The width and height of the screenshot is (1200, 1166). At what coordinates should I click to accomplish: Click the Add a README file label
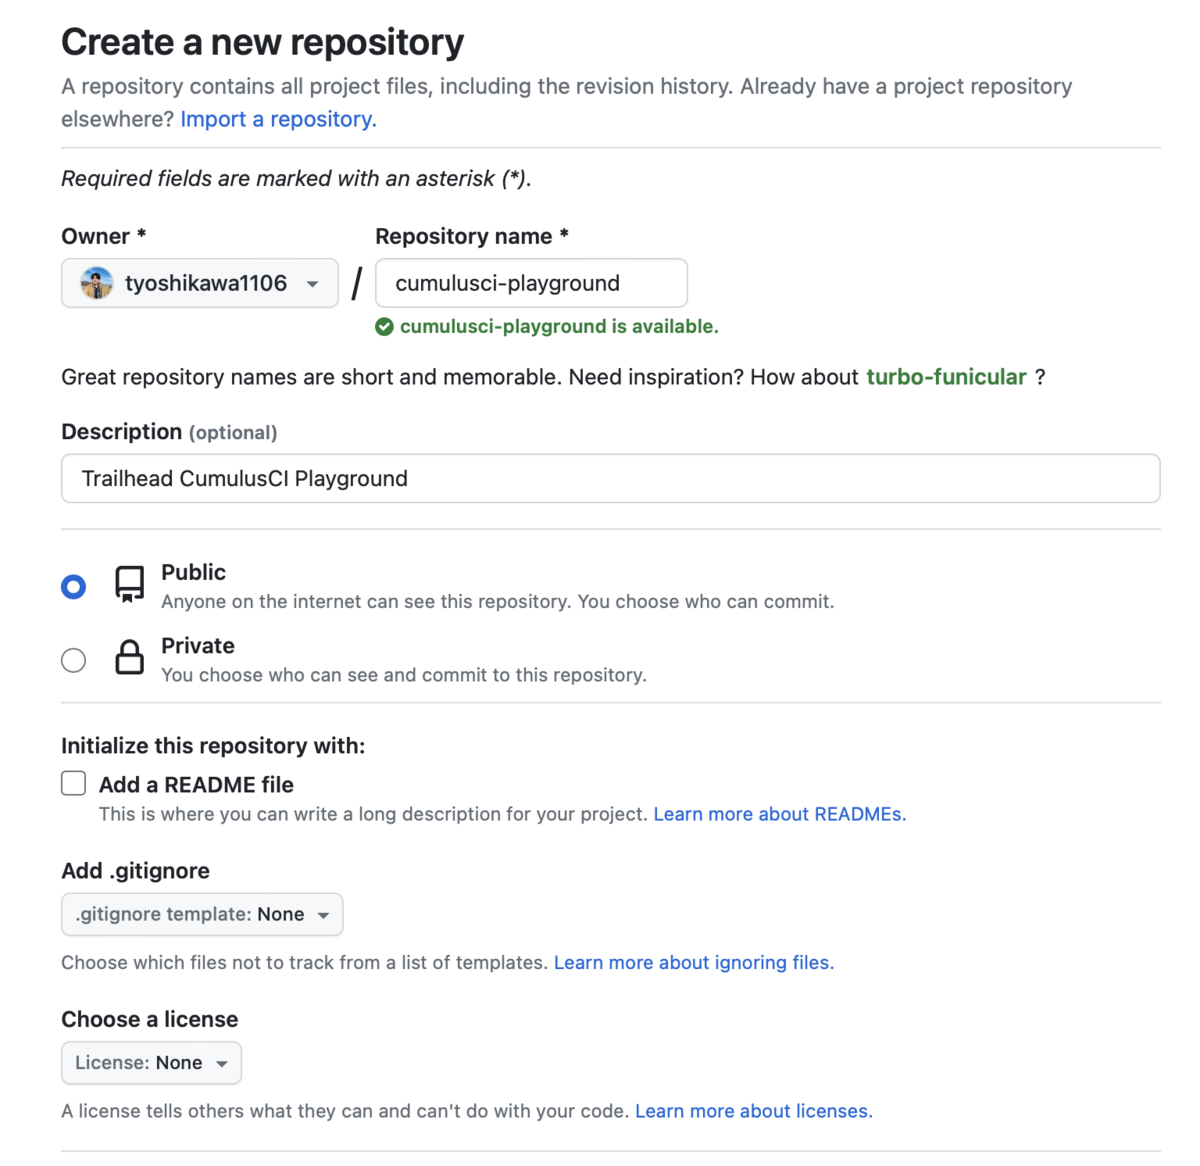[196, 785]
